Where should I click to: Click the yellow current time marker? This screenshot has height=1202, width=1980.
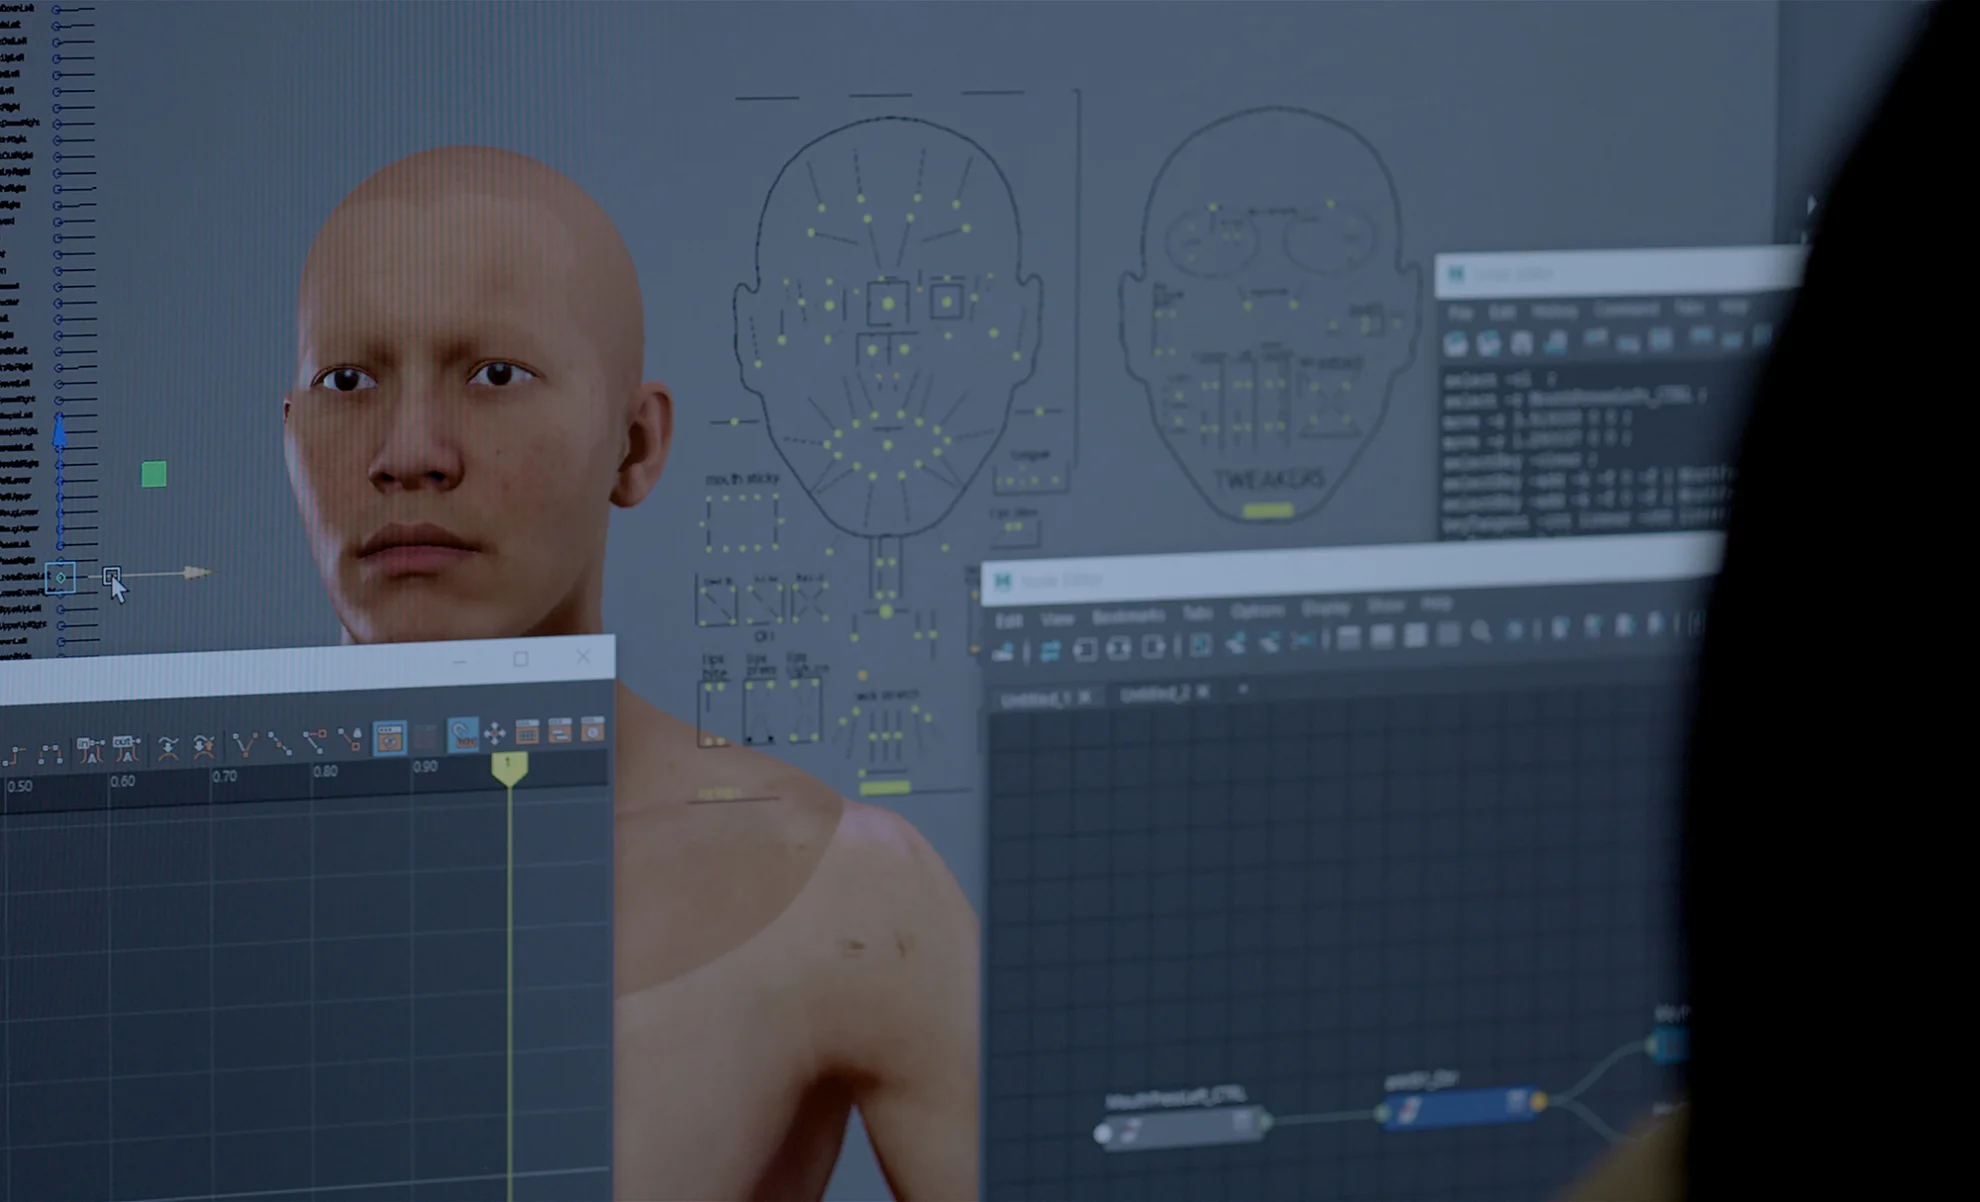point(509,766)
